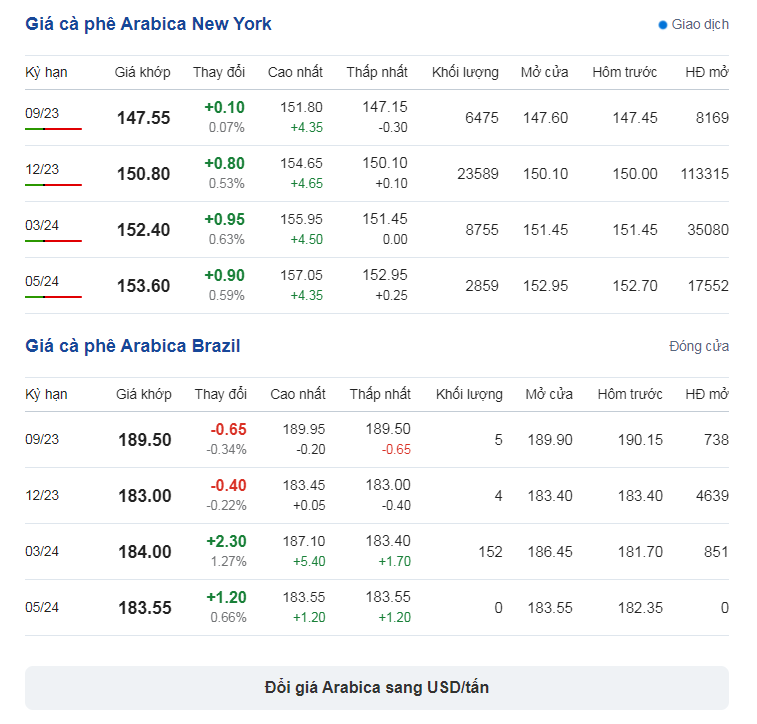
Task: Click the Thay đổi header in Brazil table
Action: coord(221,394)
